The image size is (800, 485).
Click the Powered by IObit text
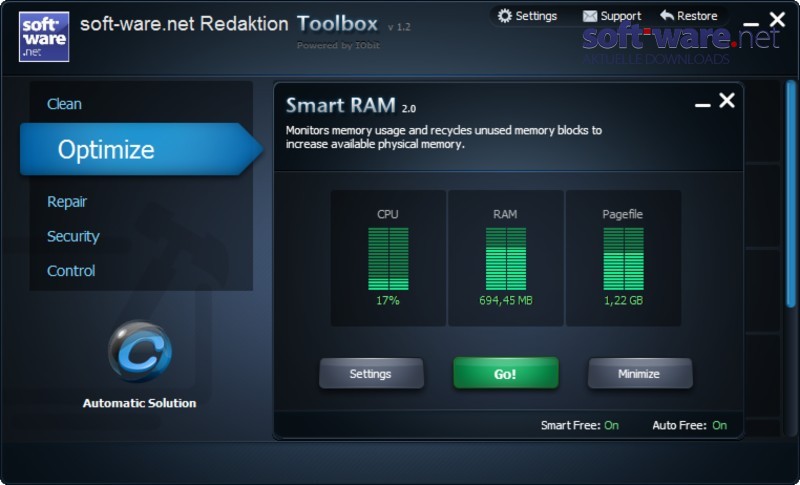(338, 45)
